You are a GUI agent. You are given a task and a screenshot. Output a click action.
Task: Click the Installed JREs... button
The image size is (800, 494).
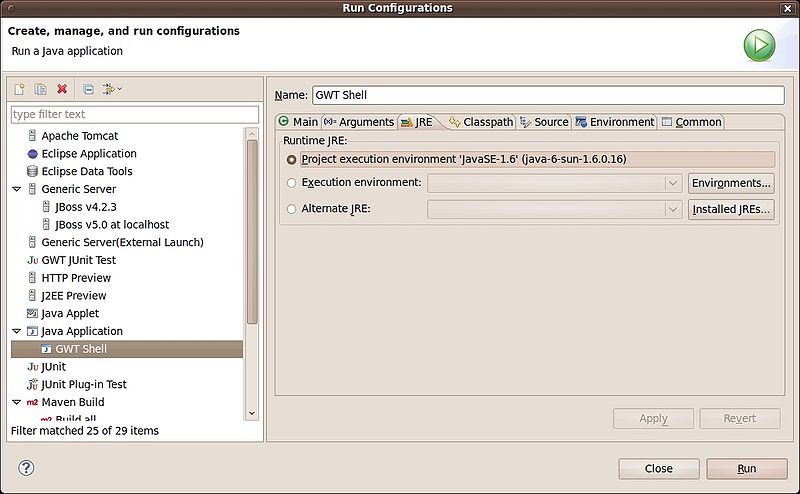(731, 209)
